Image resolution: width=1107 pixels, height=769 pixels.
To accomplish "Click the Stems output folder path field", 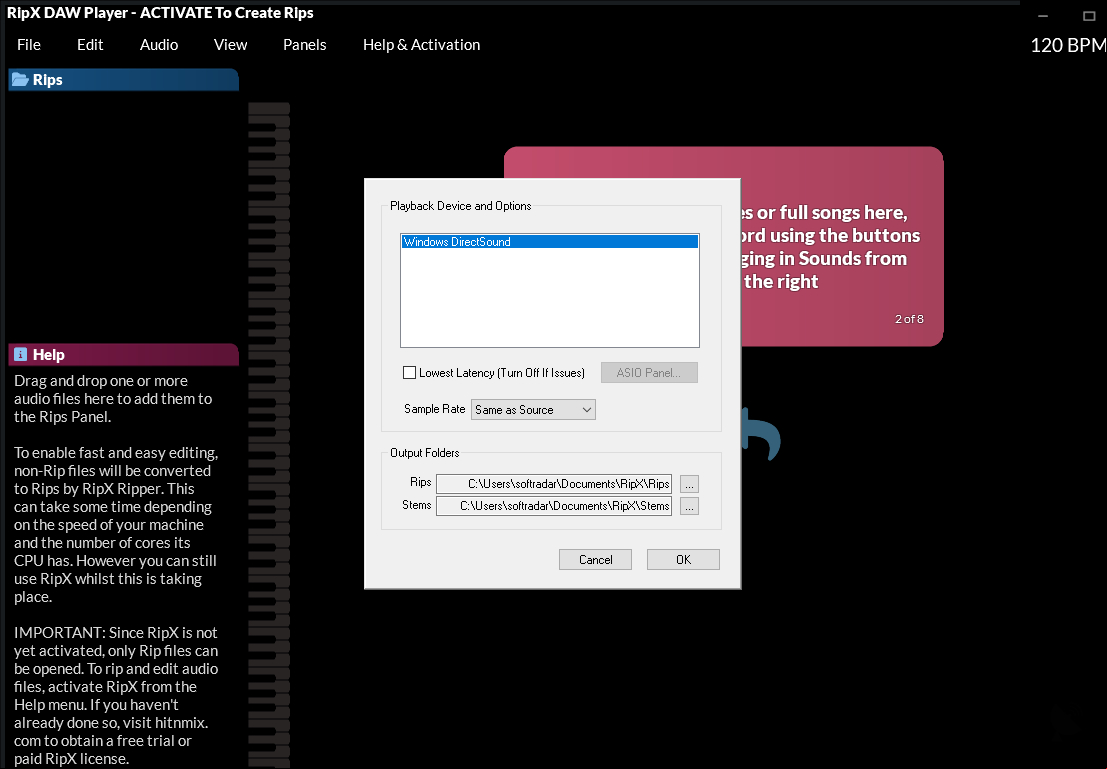I will pyautogui.click(x=554, y=506).
